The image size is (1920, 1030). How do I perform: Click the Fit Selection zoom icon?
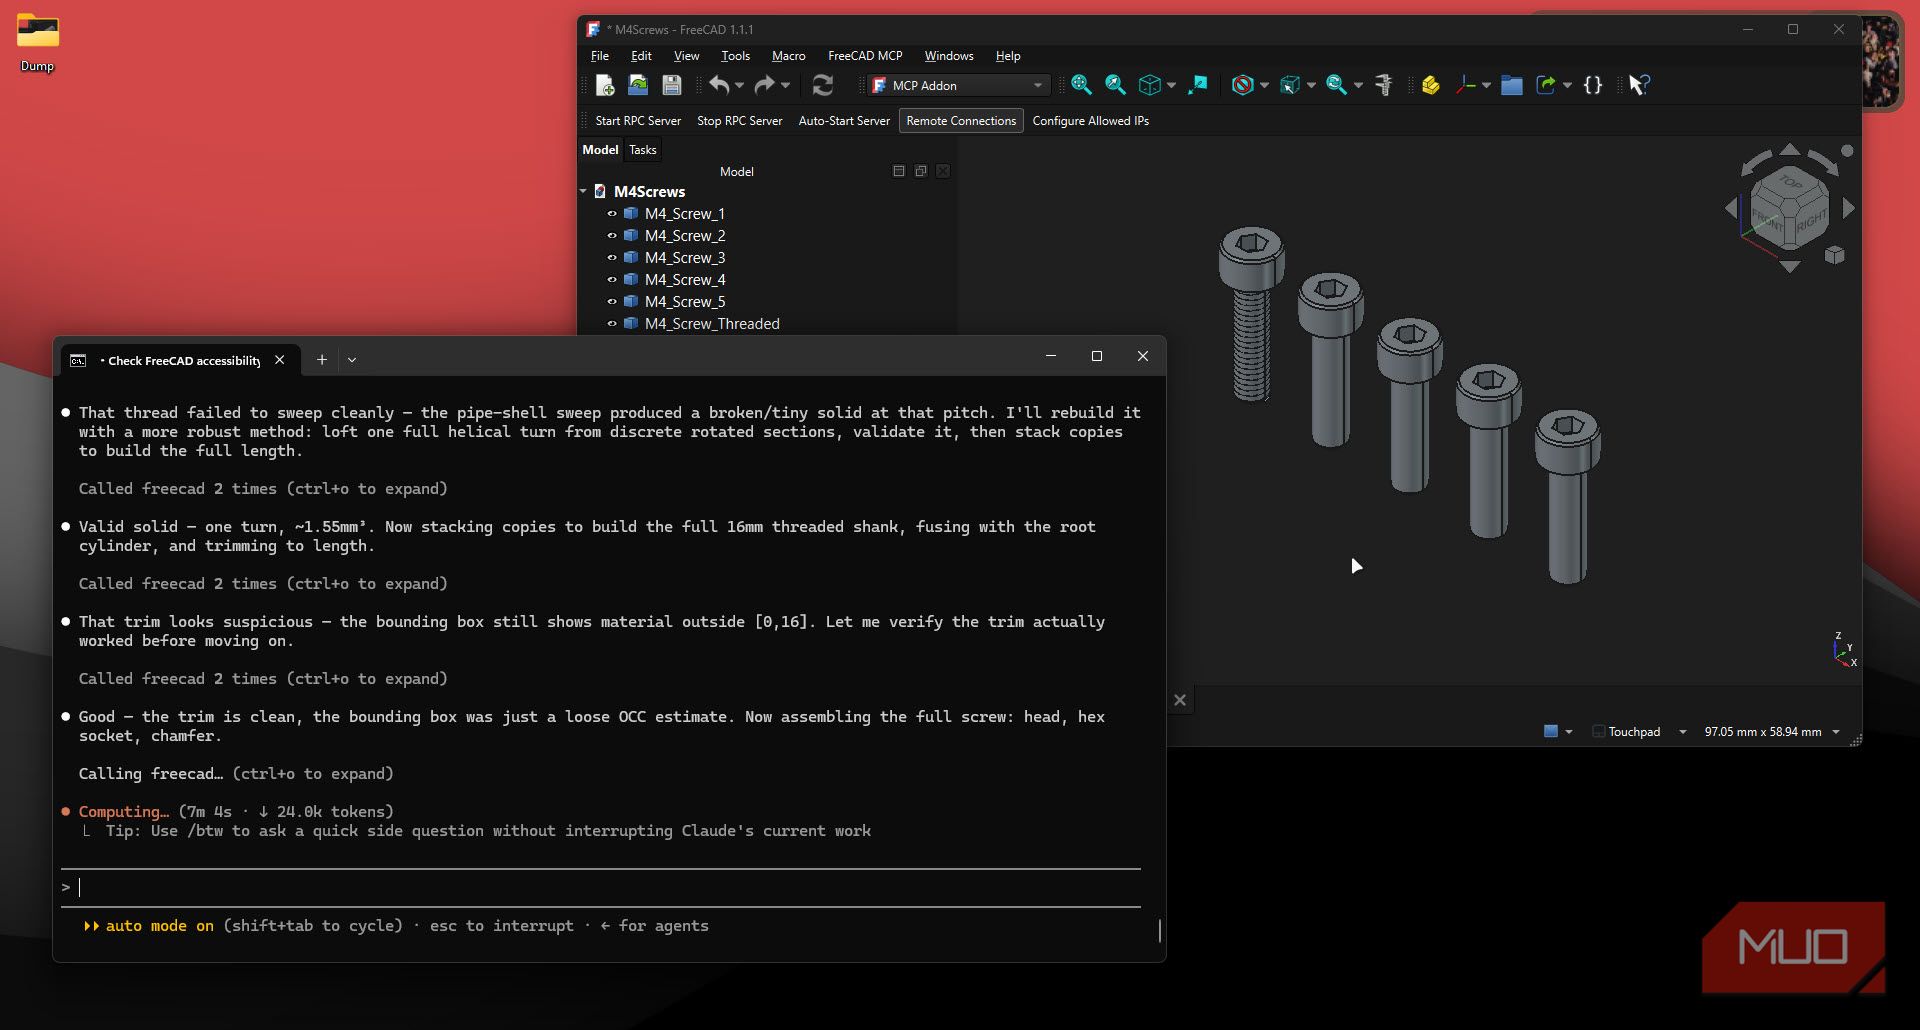click(x=1115, y=85)
